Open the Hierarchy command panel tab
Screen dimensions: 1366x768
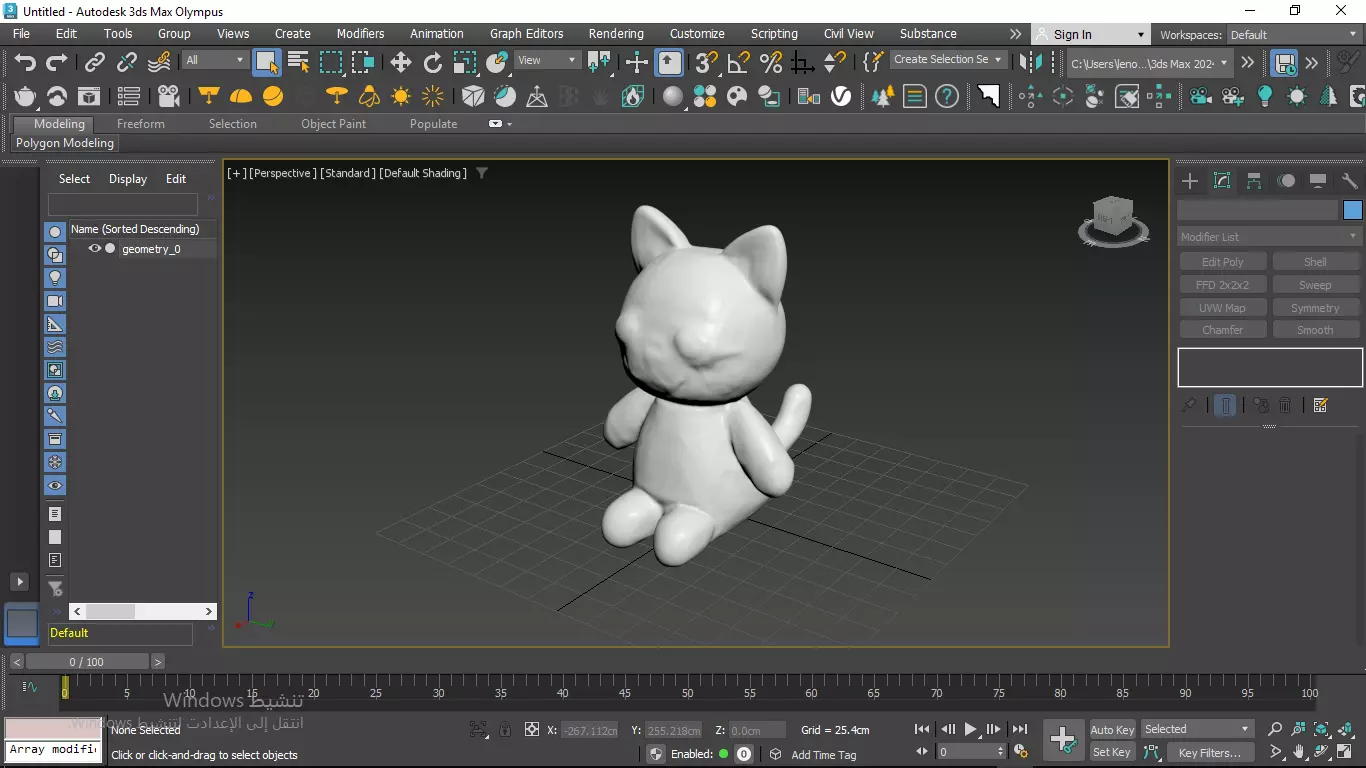pos(1254,181)
